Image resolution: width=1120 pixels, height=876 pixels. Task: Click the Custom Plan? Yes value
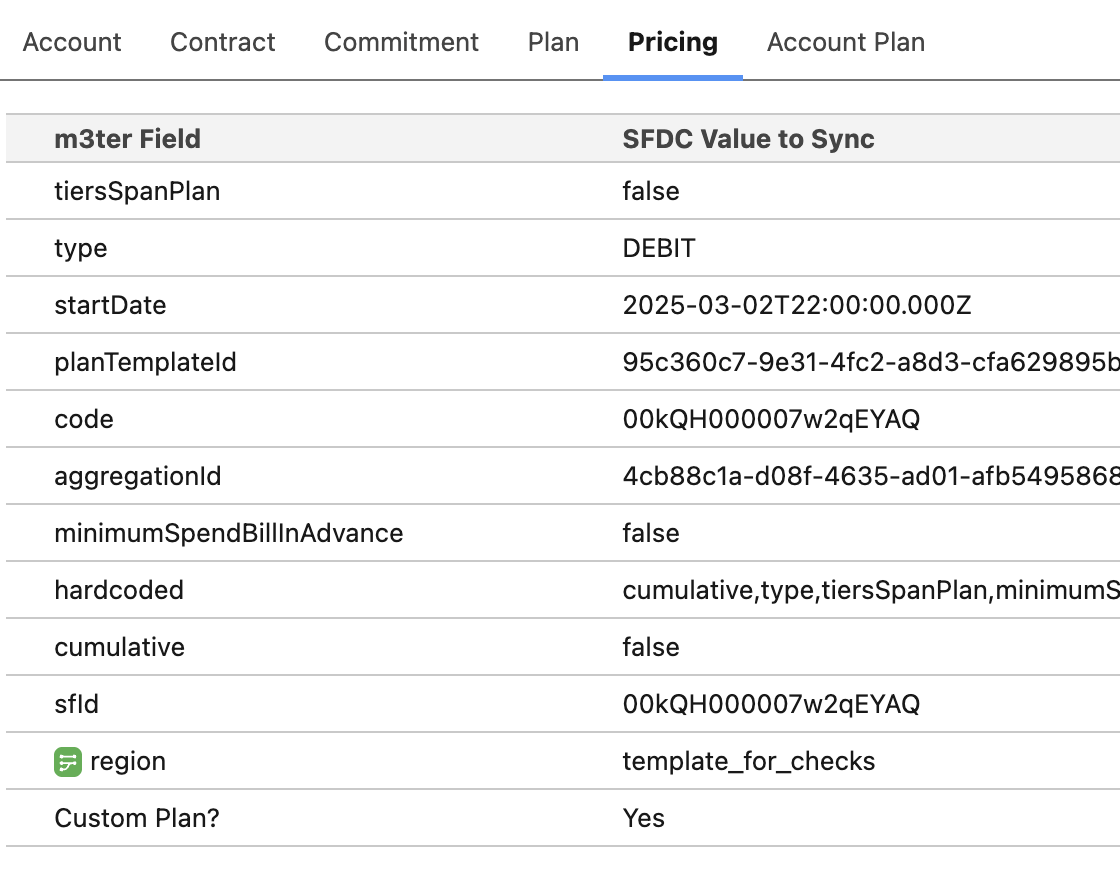tap(644, 818)
